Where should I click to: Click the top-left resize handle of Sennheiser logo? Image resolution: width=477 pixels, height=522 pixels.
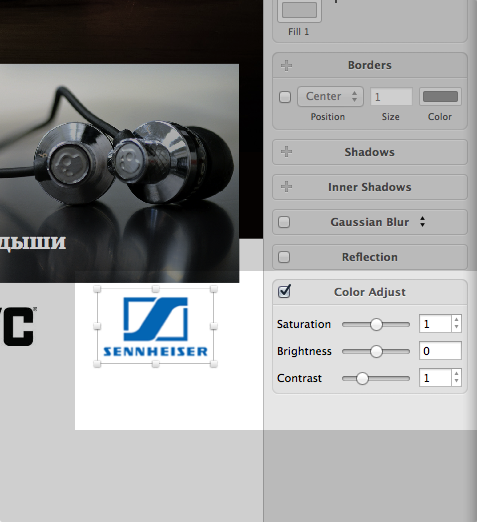97,289
